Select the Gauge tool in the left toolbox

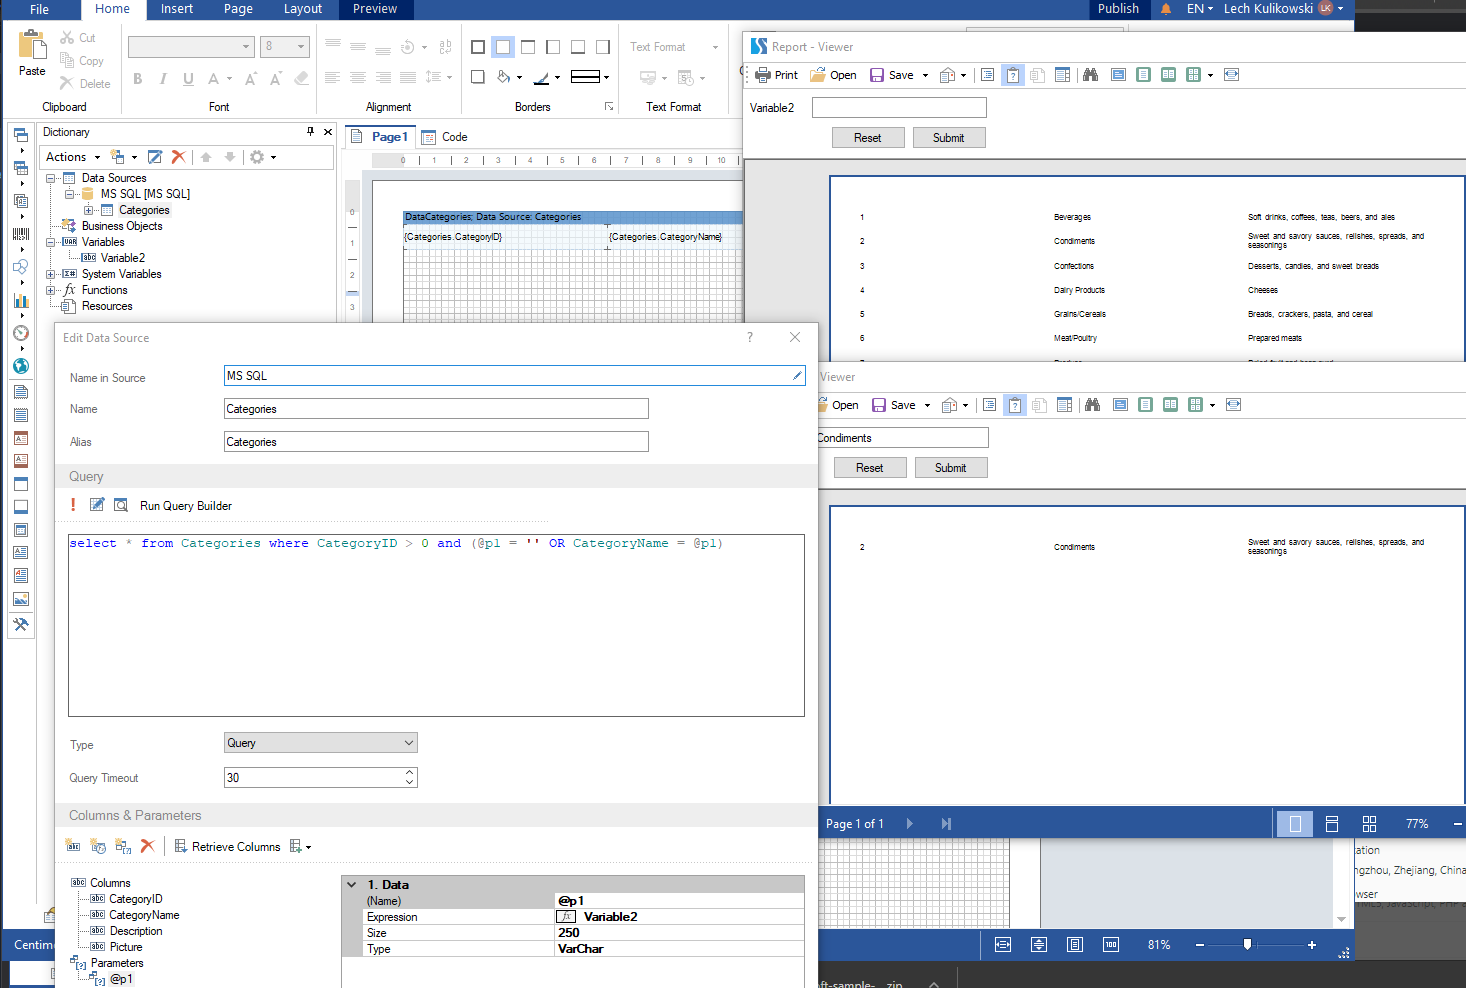(21, 333)
